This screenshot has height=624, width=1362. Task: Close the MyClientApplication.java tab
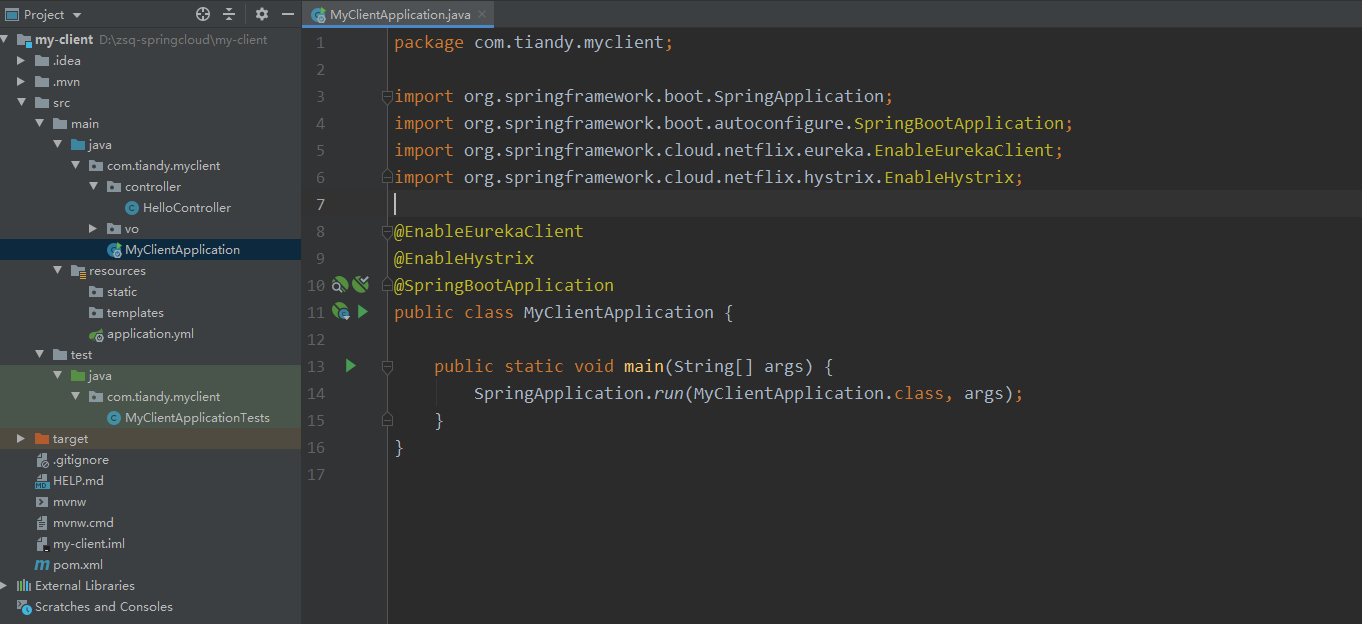(482, 15)
